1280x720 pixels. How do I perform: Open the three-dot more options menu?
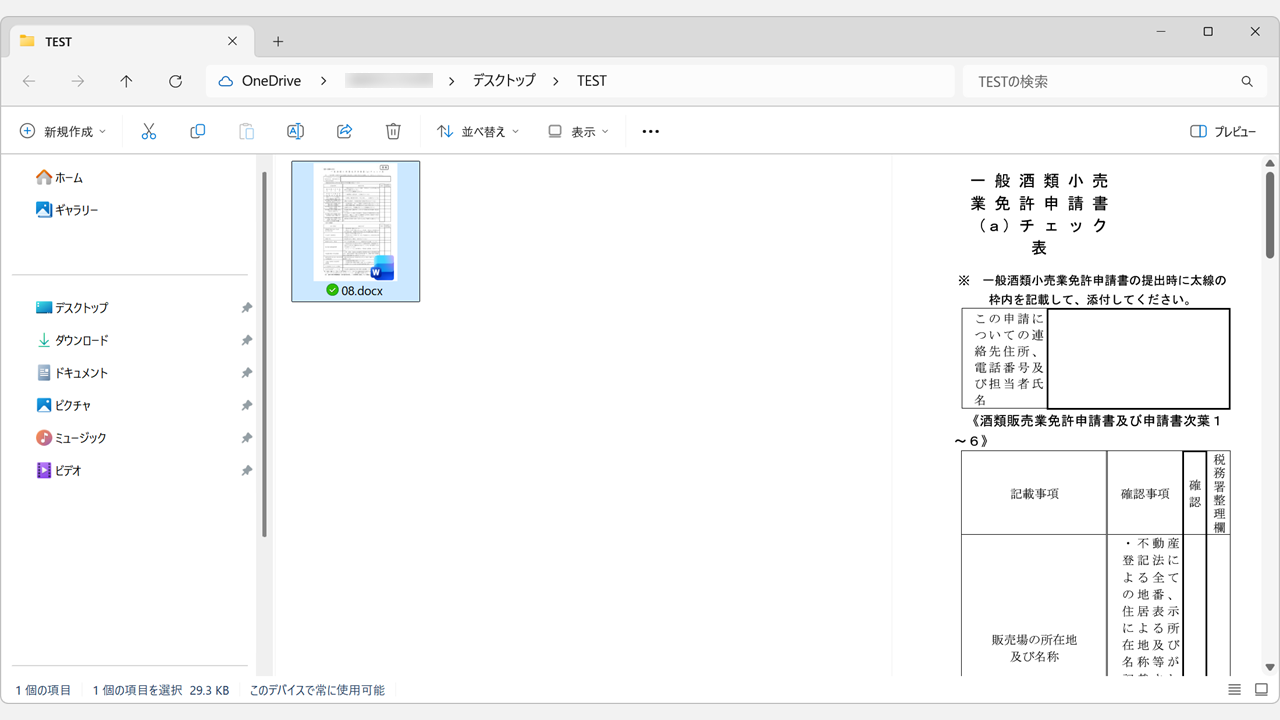tap(651, 132)
